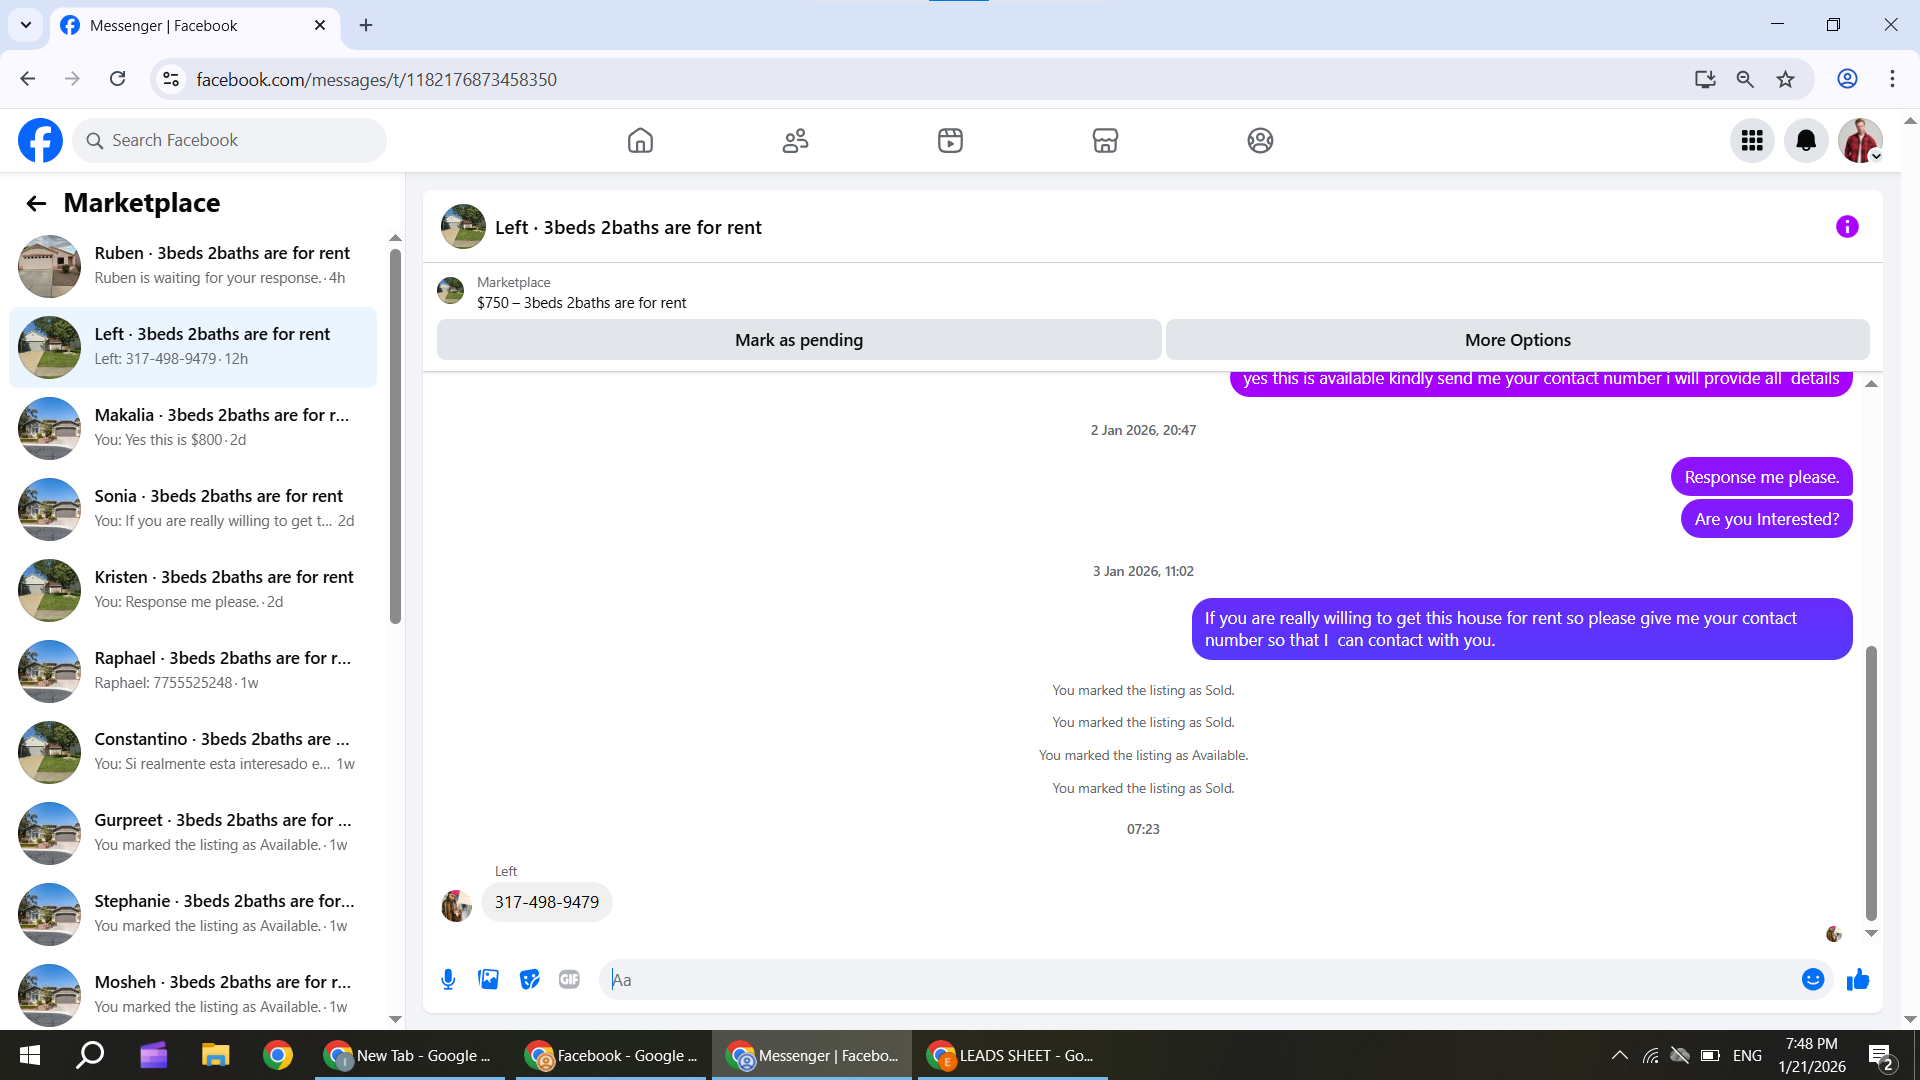Open Facebook notifications bell

pyautogui.click(x=1805, y=141)
